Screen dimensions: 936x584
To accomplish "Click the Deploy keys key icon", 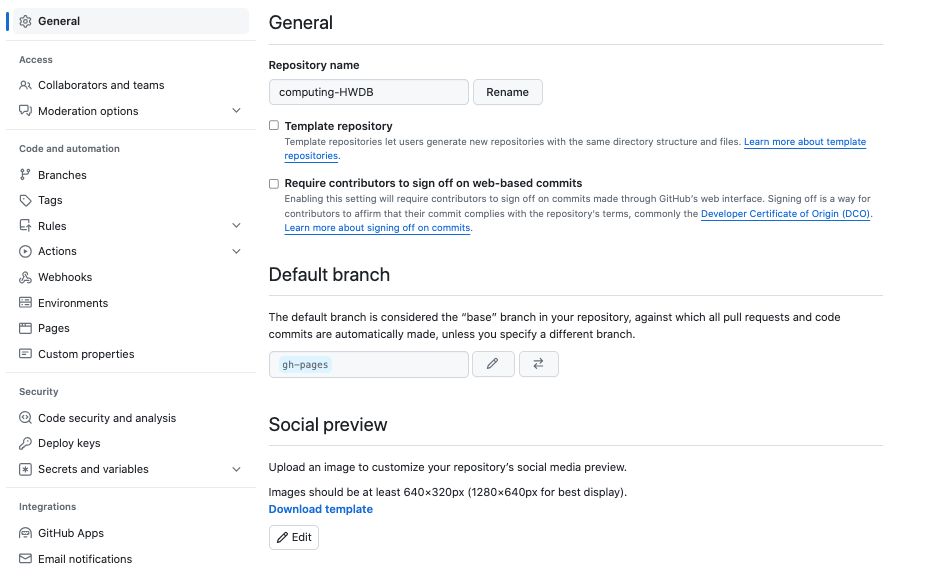I will pos(26,443).
